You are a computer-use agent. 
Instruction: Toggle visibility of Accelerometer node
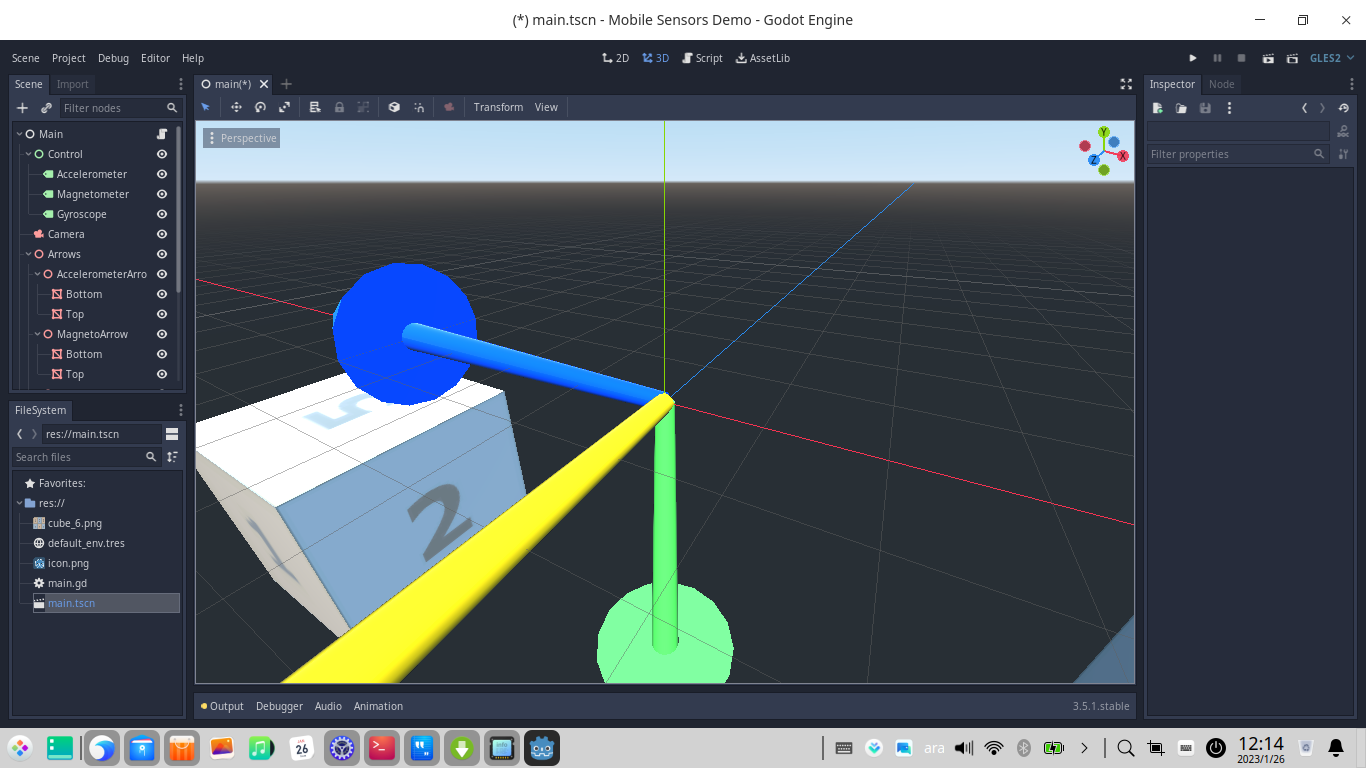[x=162, y=174]
